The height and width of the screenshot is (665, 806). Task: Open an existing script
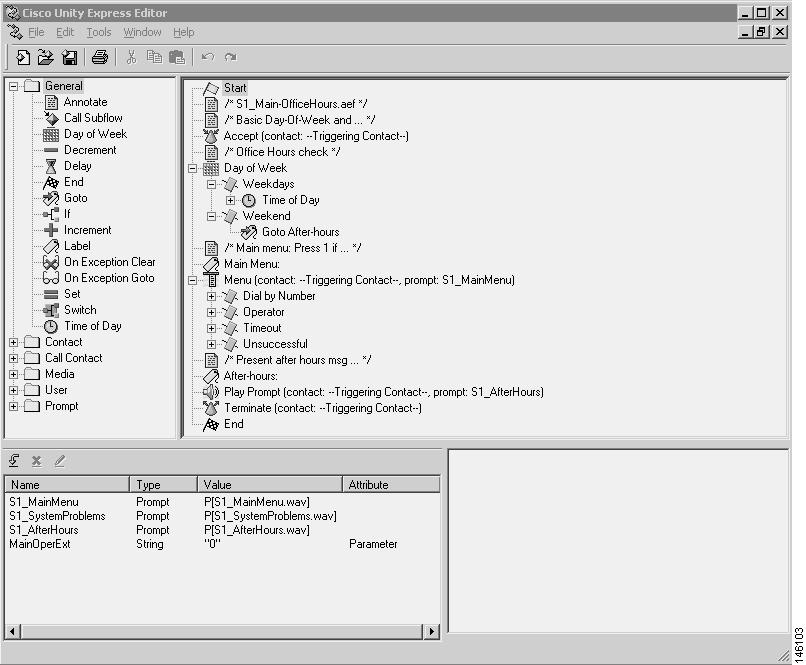[x=45, y=57]
